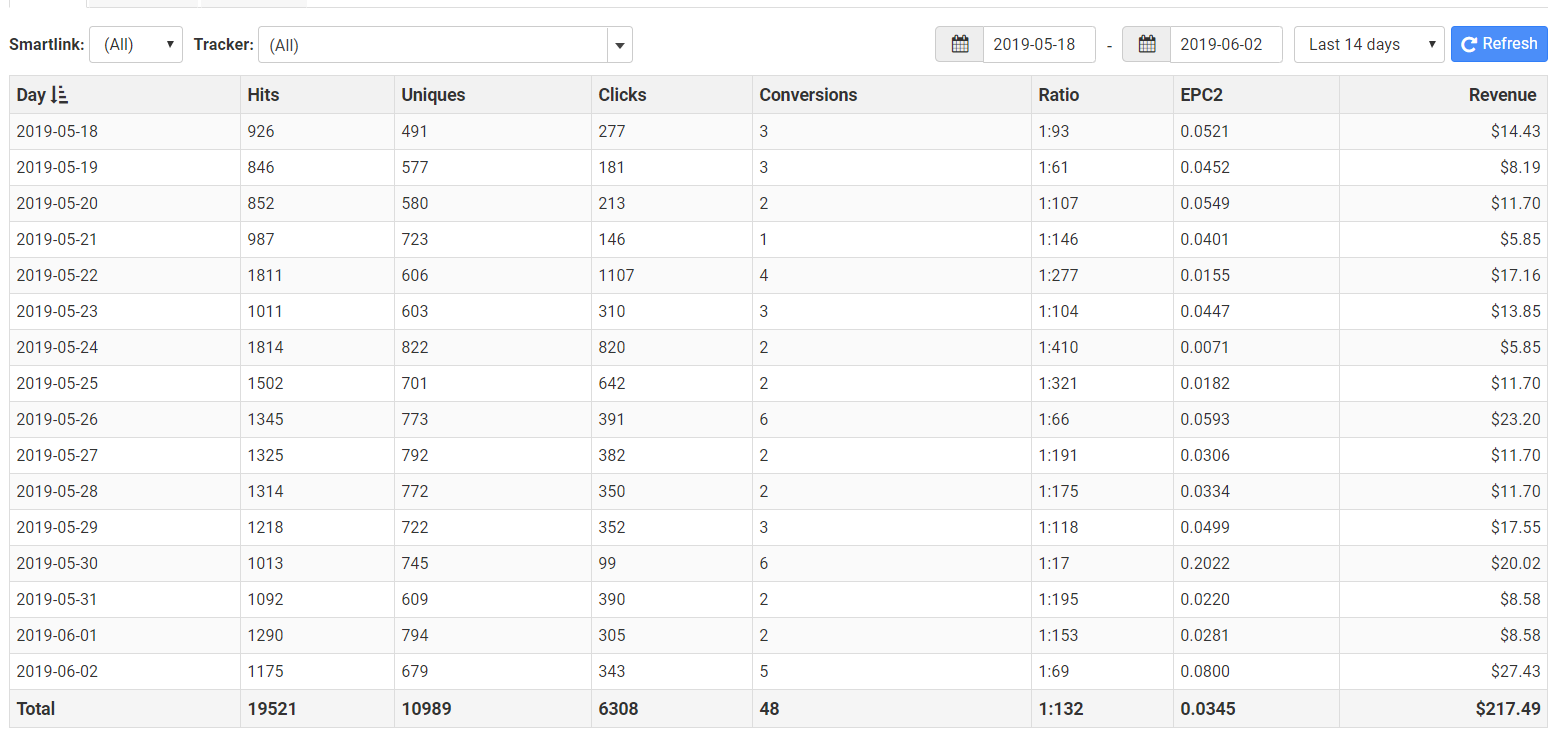Sort by the Clicks column header
This screenshot has width=1559, height=733.
(x=622, y=95)
